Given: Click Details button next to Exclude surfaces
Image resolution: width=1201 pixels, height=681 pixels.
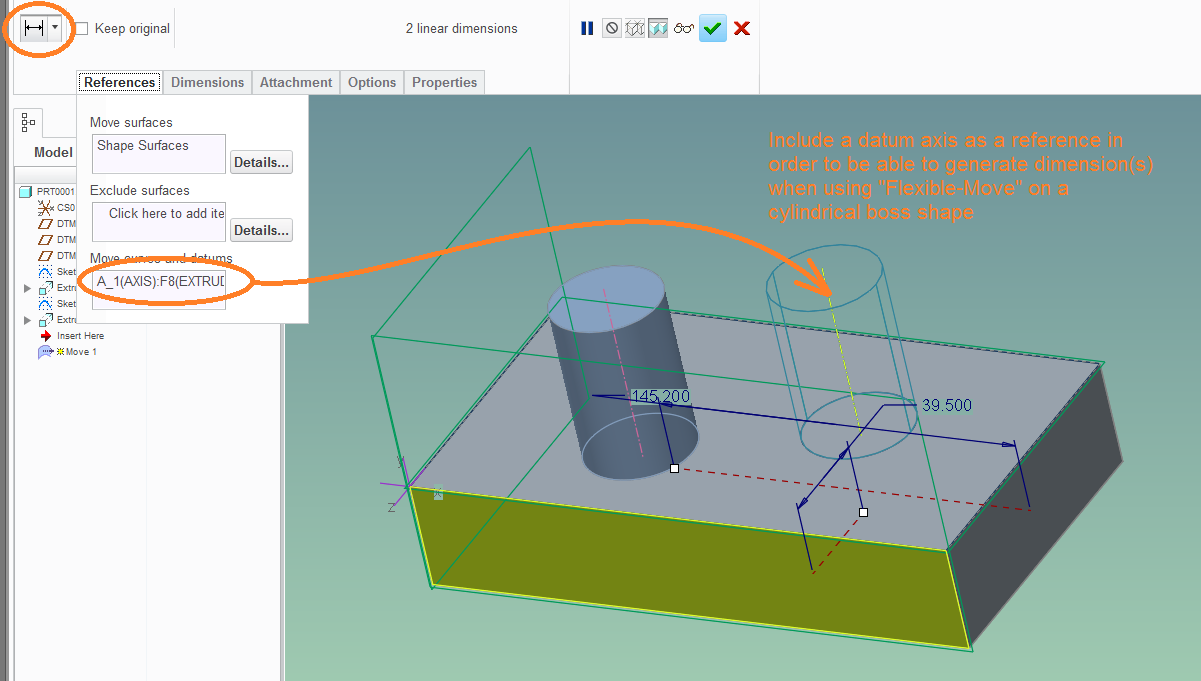Looking at the screenshot, I should (261, 230).
